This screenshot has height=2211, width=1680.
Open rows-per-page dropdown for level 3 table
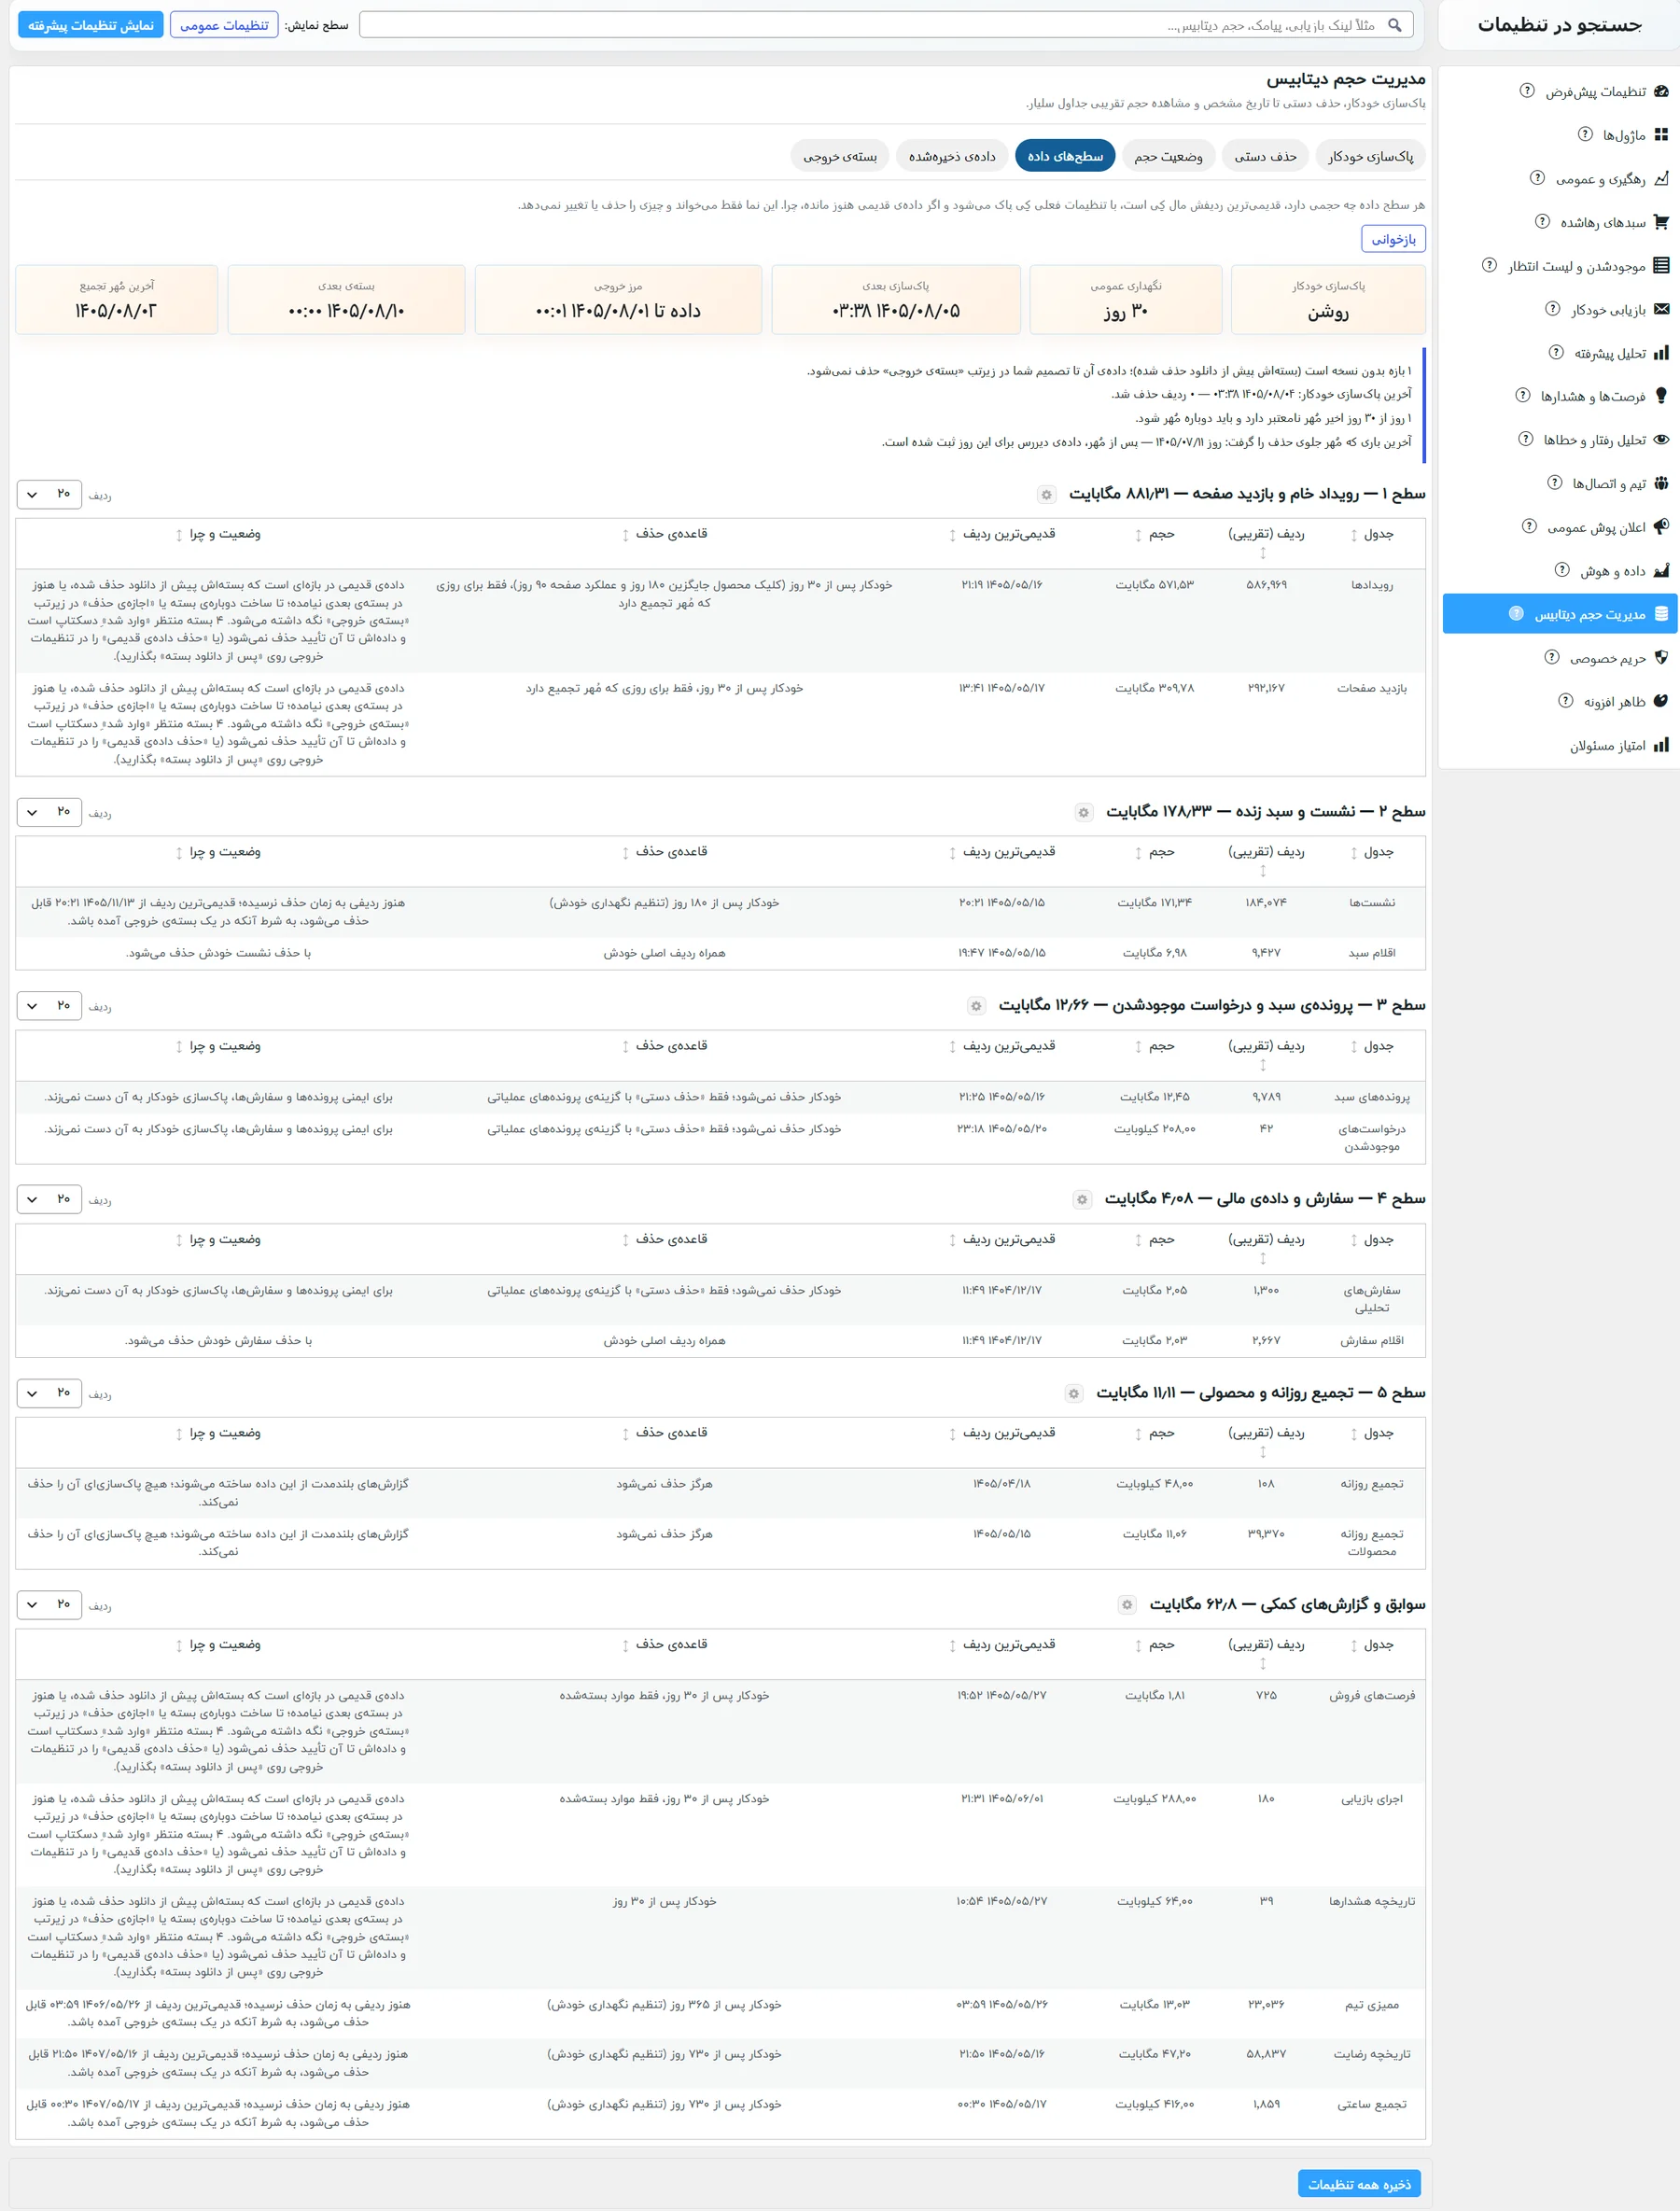[x=49, y=1006]
